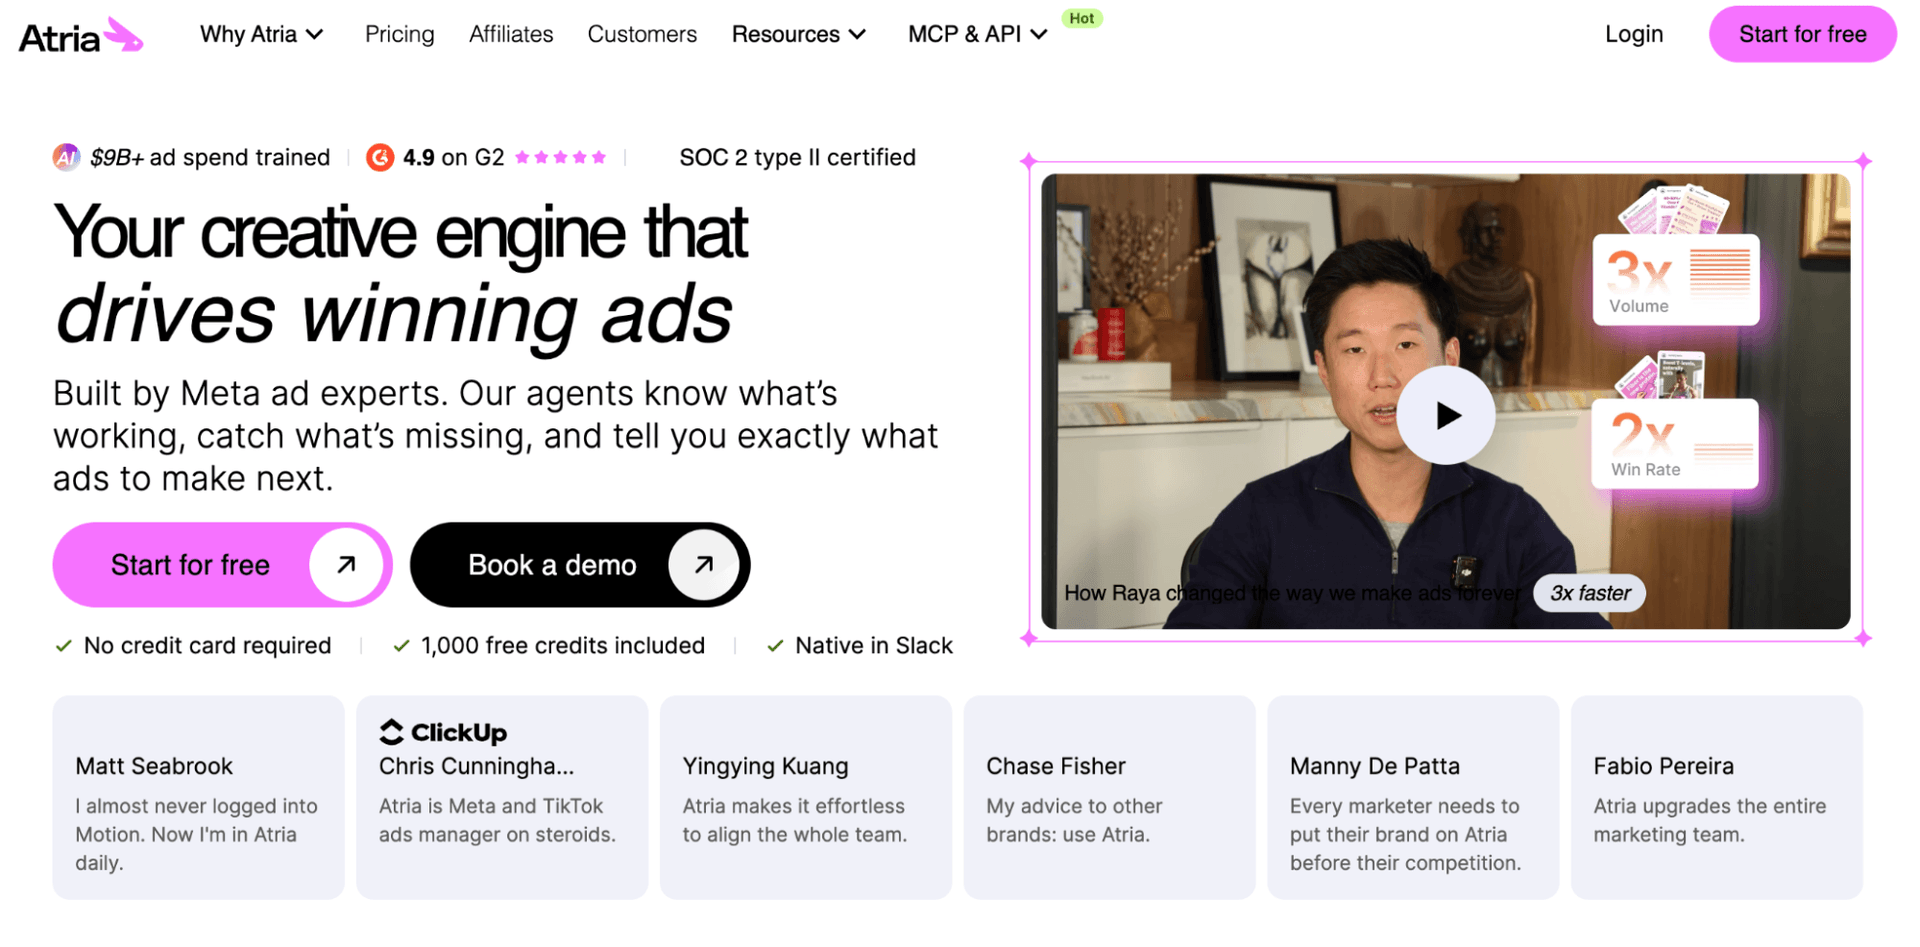Click the checkmark beside 1,000 free credits included
Image resolution: width=1920 pixels, height=947 pixels.
click(x=401, y=646)
